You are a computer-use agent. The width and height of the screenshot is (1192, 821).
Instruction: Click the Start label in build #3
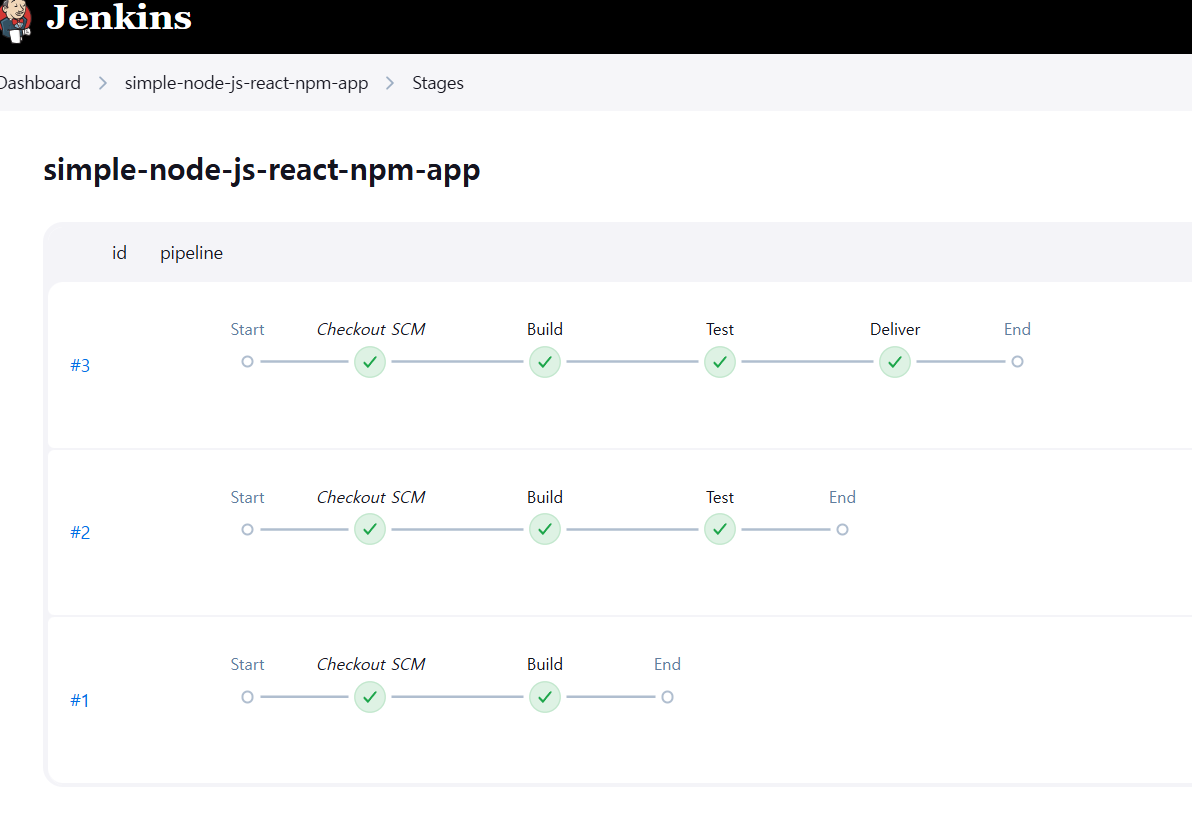click(247, 329)
